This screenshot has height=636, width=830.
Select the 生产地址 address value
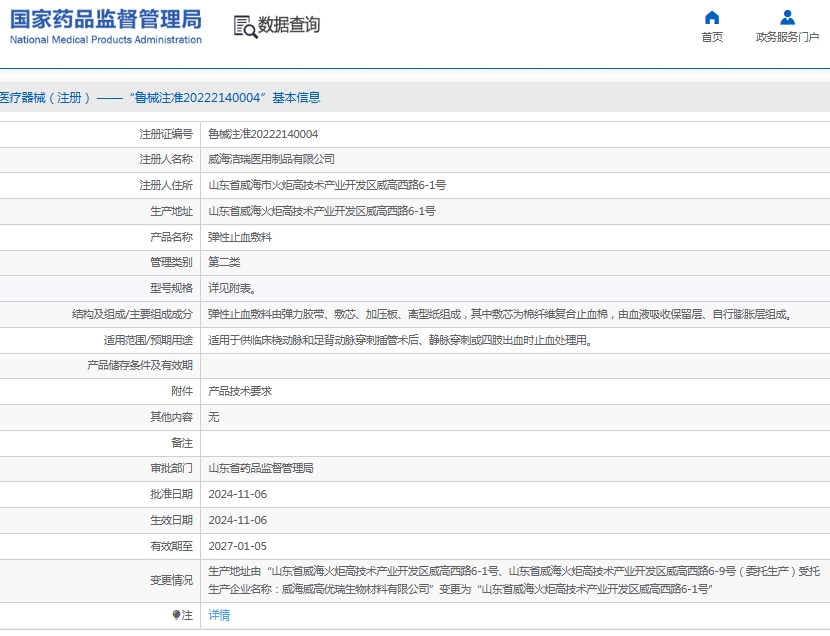pos(322,211)
